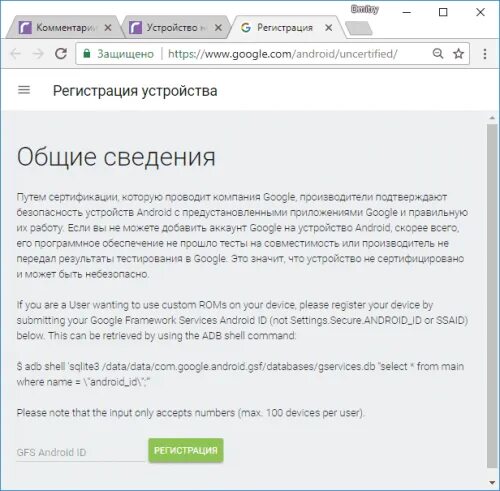Image resolution: width=500 pixels, height=491 pixels.
Task: Go forward with the browser forward arrow
Action: click(x=39, y=54)
